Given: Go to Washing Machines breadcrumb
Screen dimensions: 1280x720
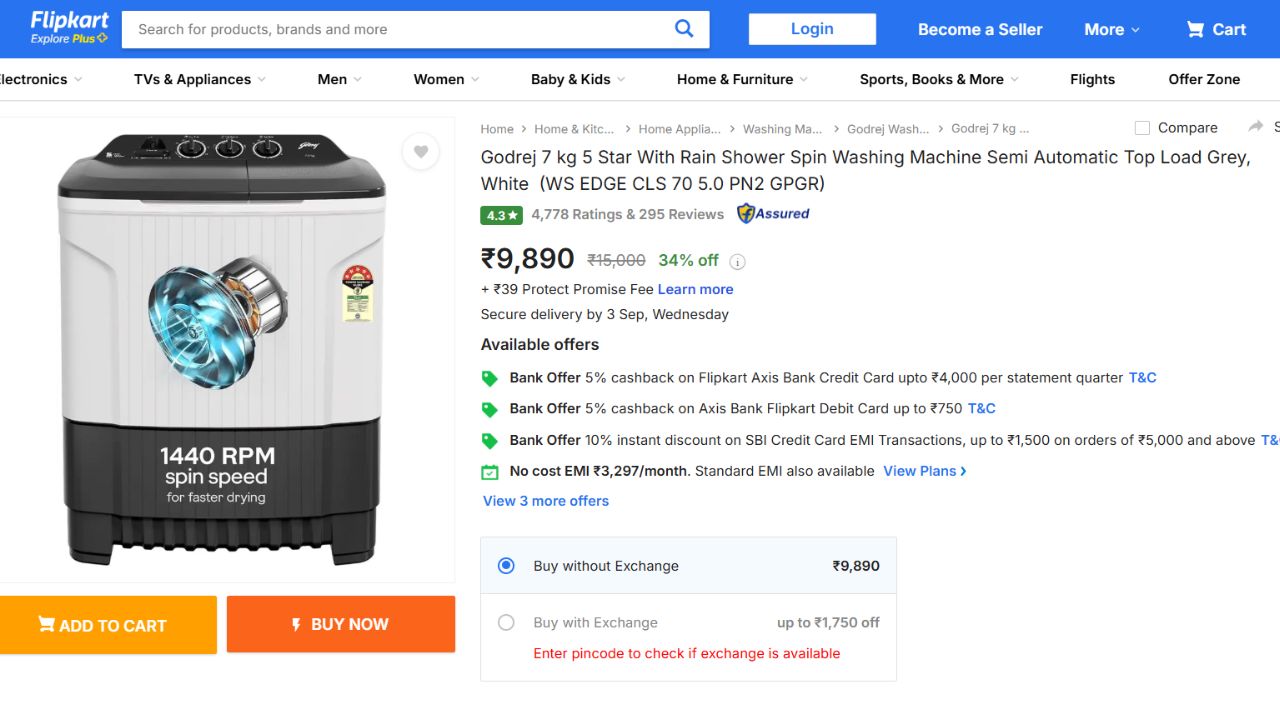Looking at the screenshot, I should (x=783, y=129).
